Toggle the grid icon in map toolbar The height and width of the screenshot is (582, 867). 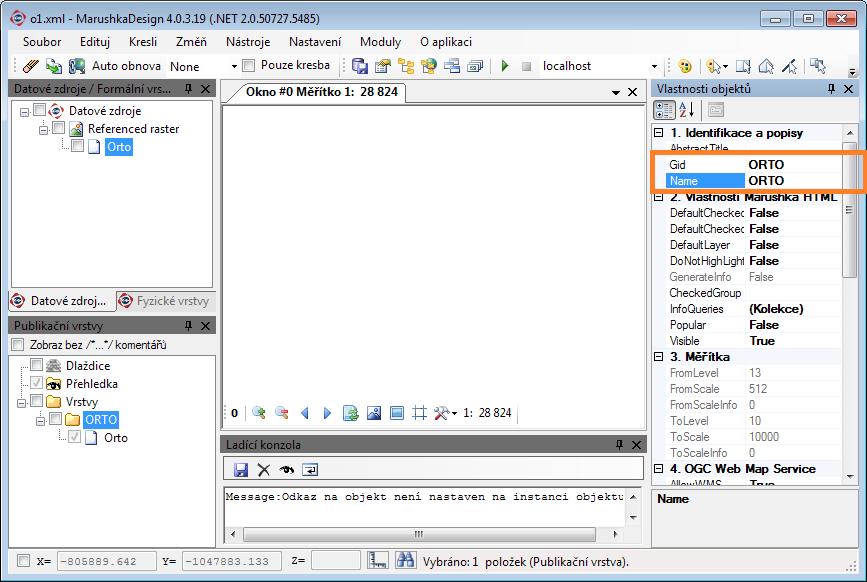[x=420, y=413]
